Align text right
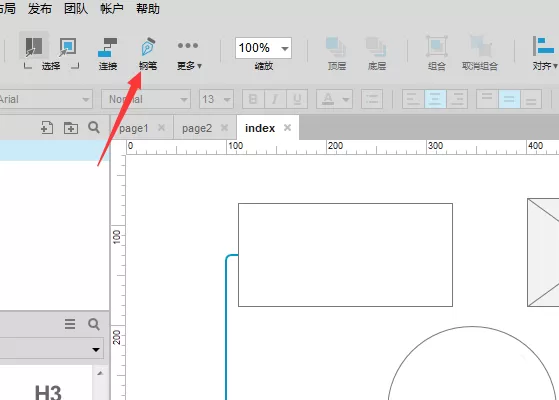This screenshot has height=400, width=559. (x=457, y=99)
